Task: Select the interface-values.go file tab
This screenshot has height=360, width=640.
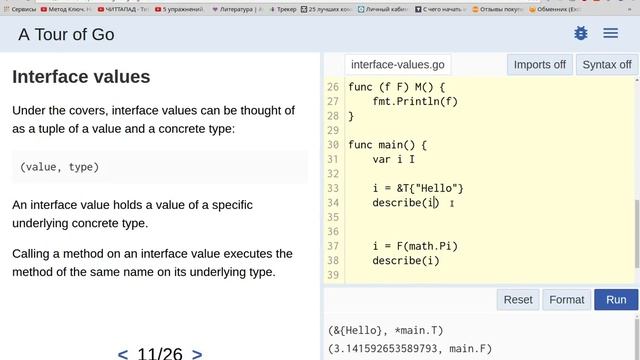Action: [398, 64]
